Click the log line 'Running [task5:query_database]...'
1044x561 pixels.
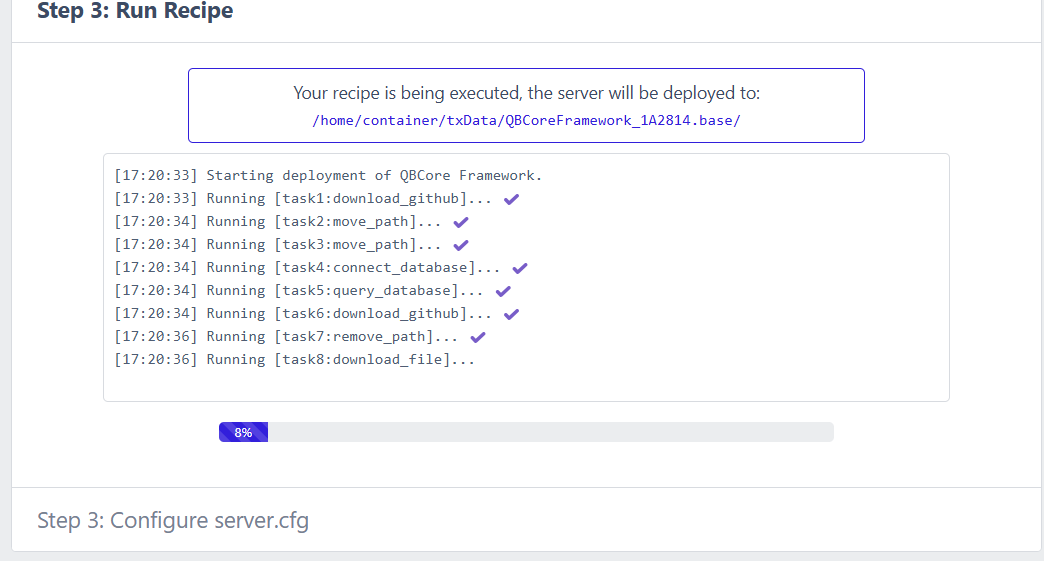(299, 290)
